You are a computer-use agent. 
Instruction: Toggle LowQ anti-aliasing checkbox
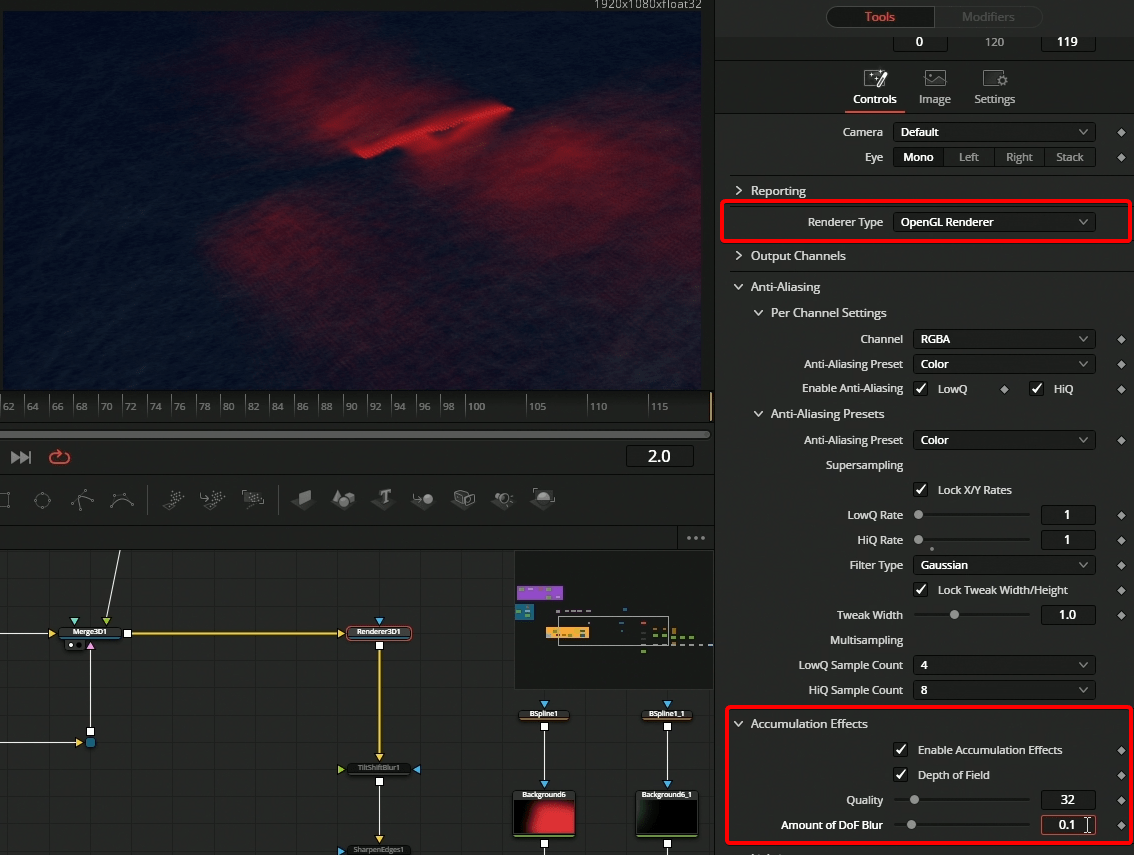[x=921, y=388]
